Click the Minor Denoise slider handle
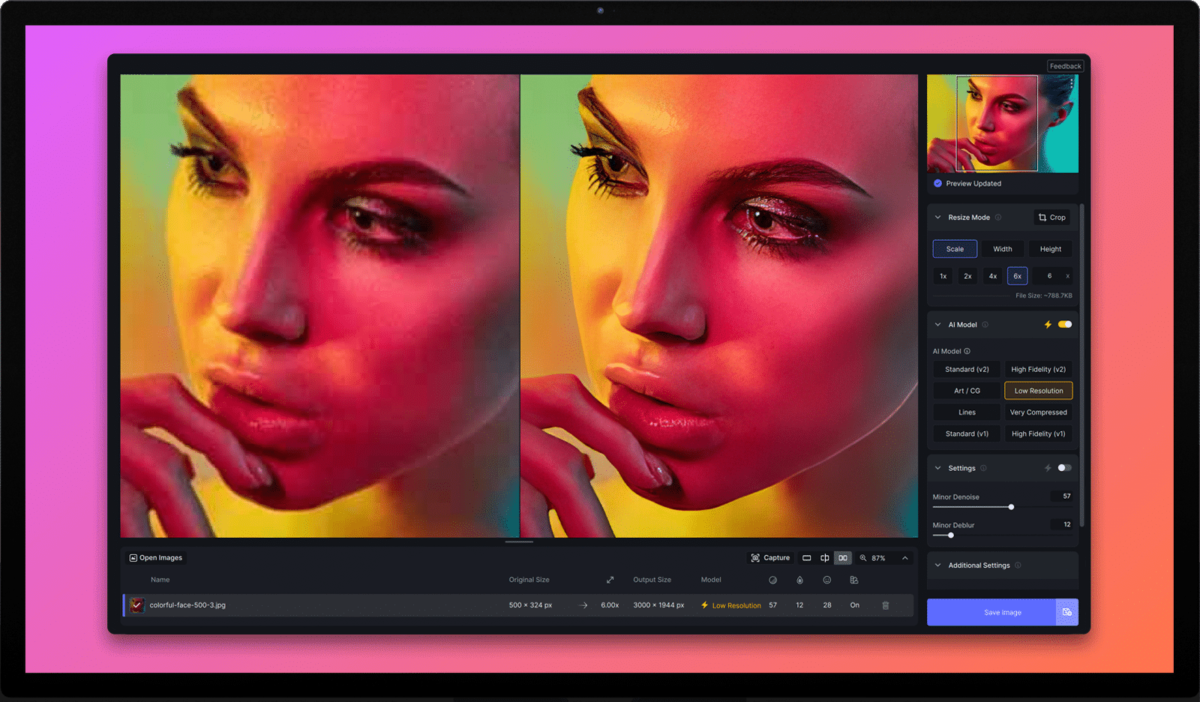This screenshot has width=1200, height=702. (x=1011, y=507)
